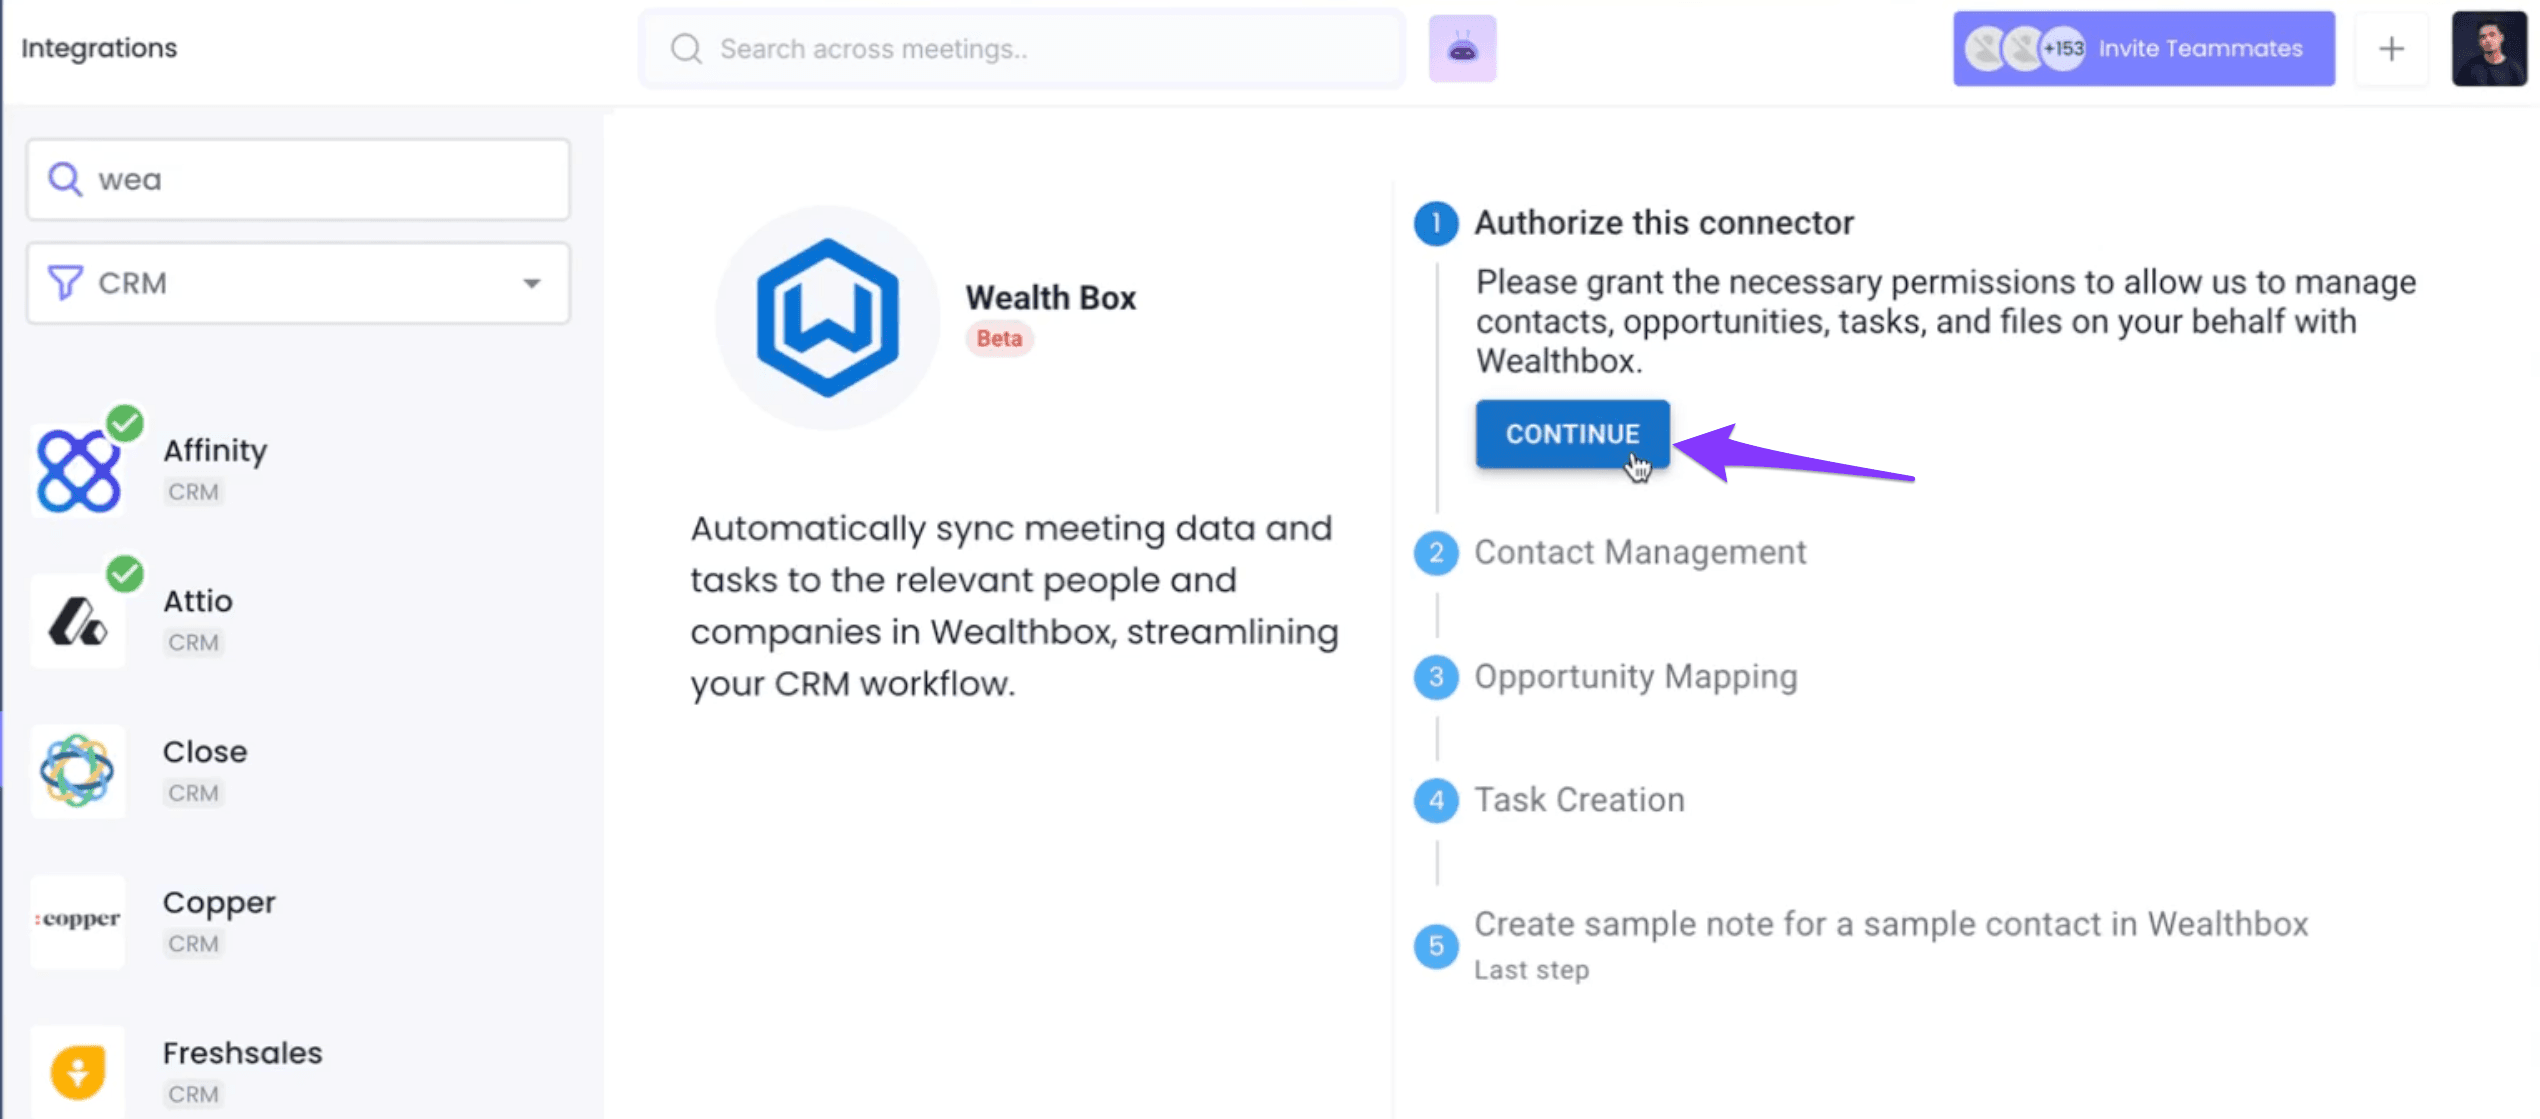Click the Wealth Box title

tap(1051, 297)
